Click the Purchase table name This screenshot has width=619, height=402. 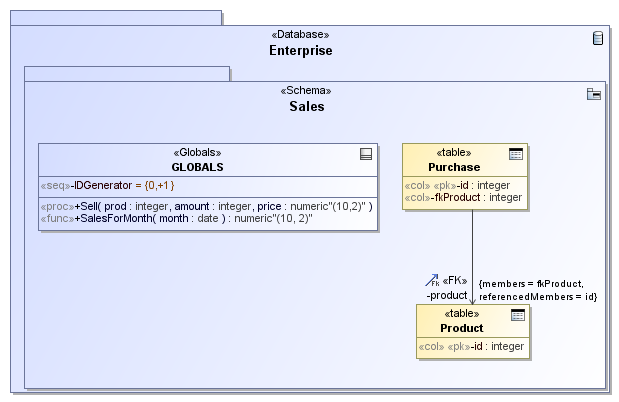point(454,167)
